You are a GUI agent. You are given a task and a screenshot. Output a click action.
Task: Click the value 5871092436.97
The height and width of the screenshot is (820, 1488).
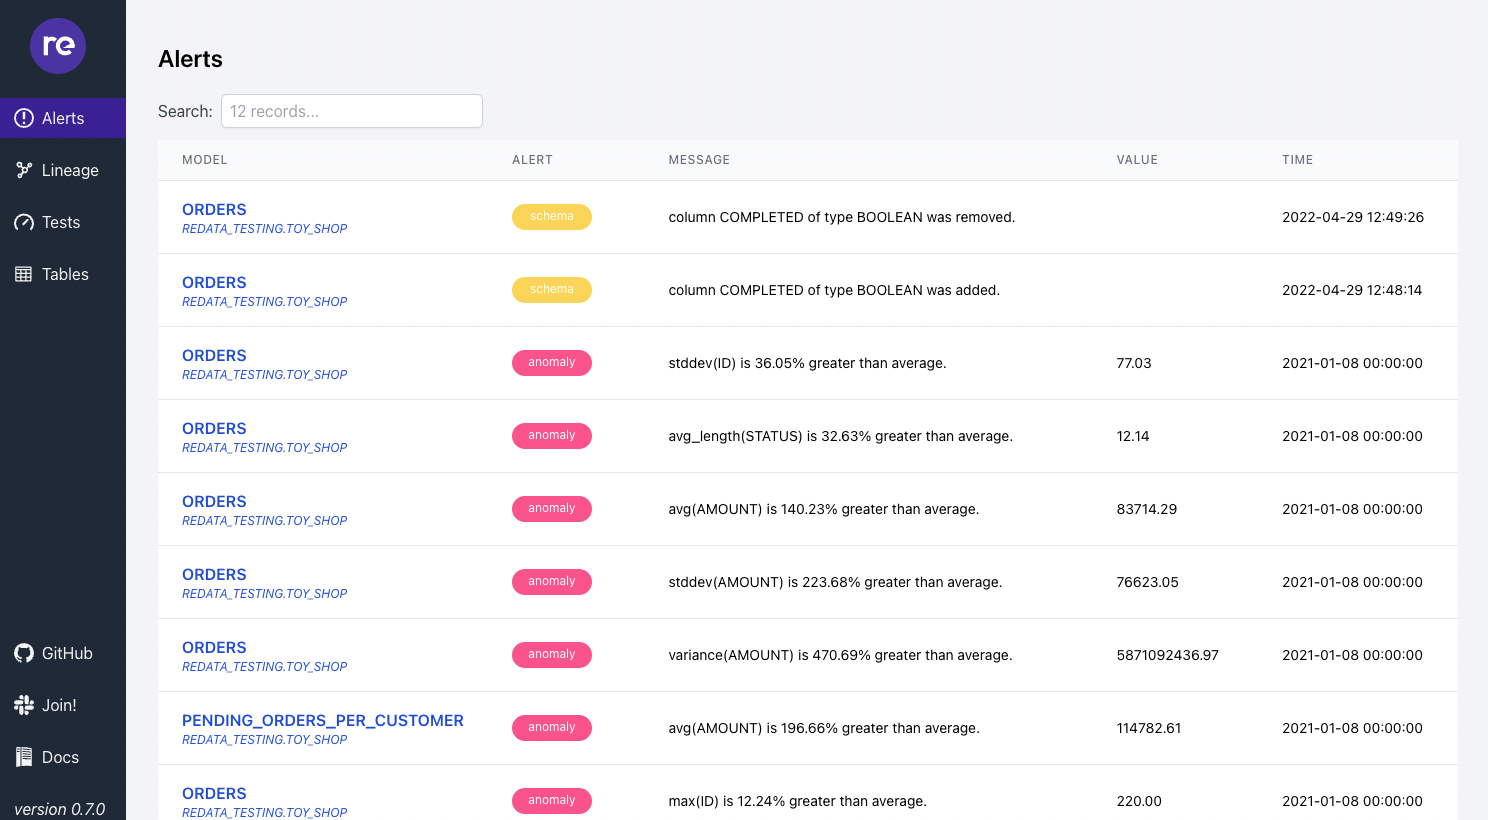pyautogui.click(x=1168, y=655)
